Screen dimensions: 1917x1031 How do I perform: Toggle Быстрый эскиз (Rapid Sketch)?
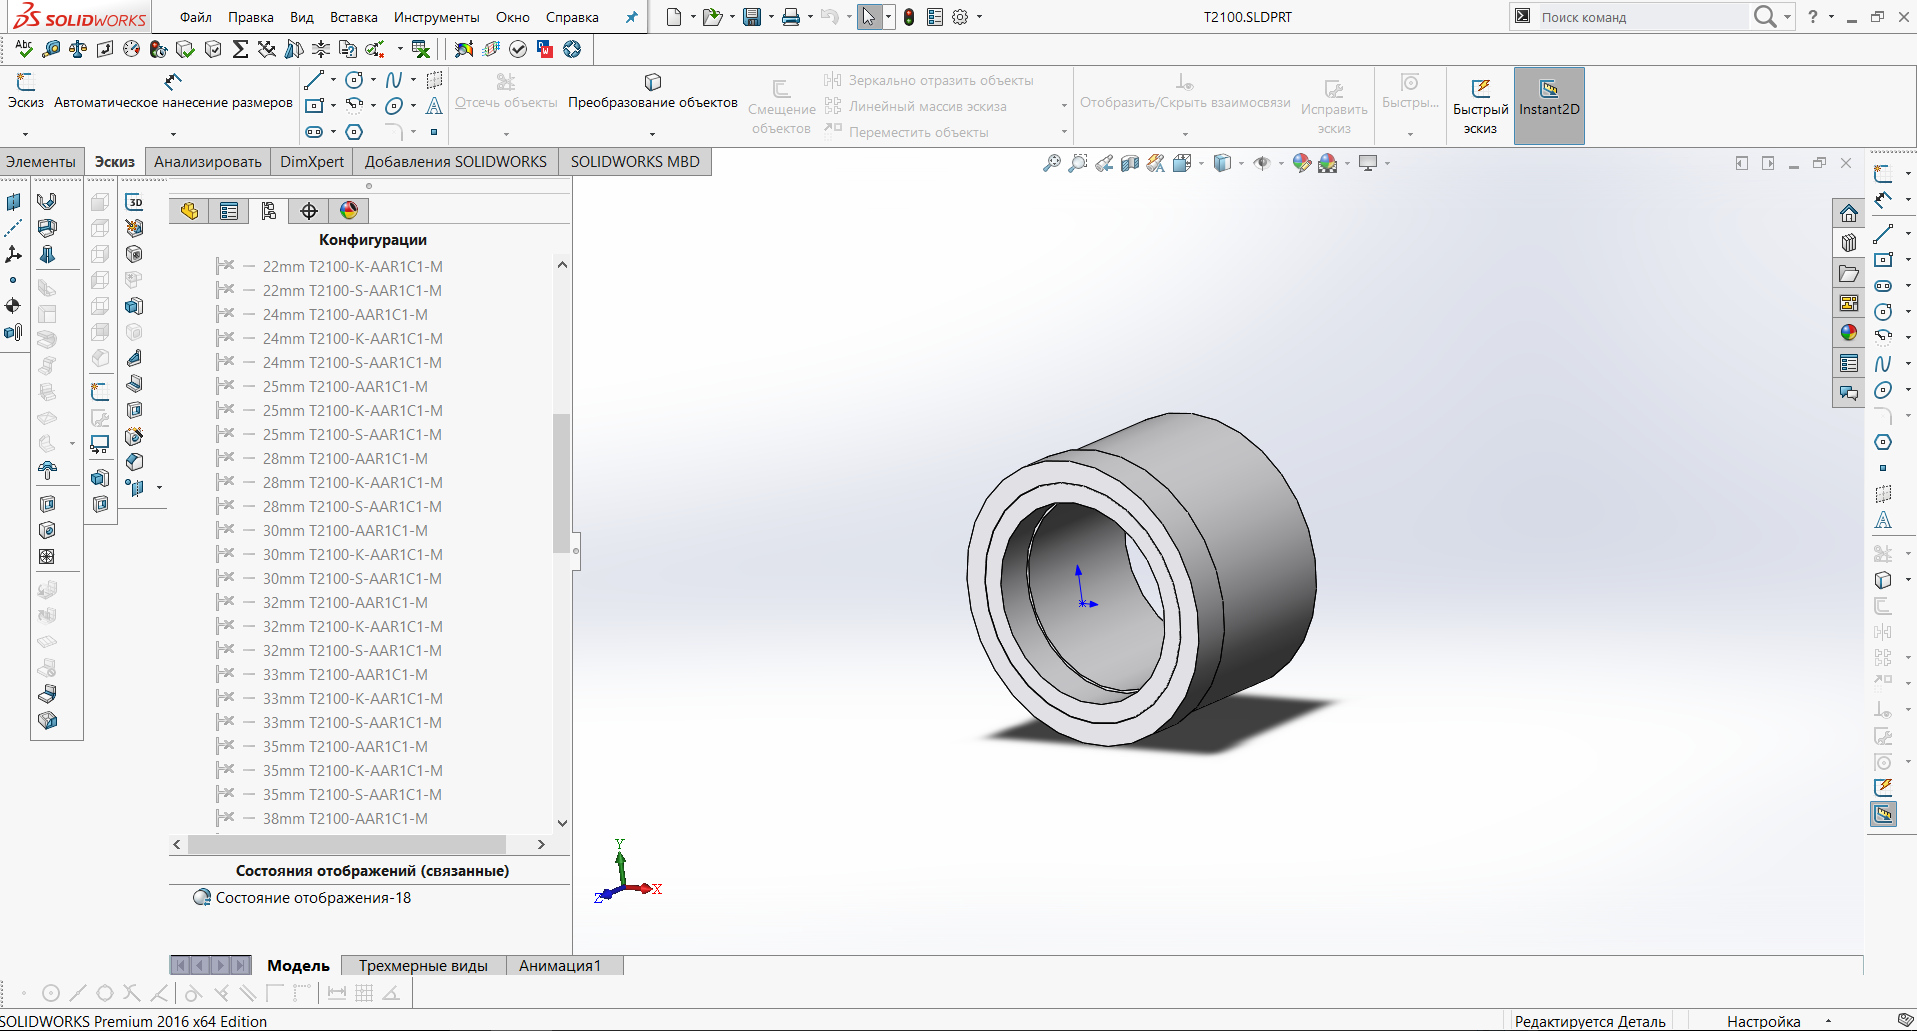(1480, 106)
